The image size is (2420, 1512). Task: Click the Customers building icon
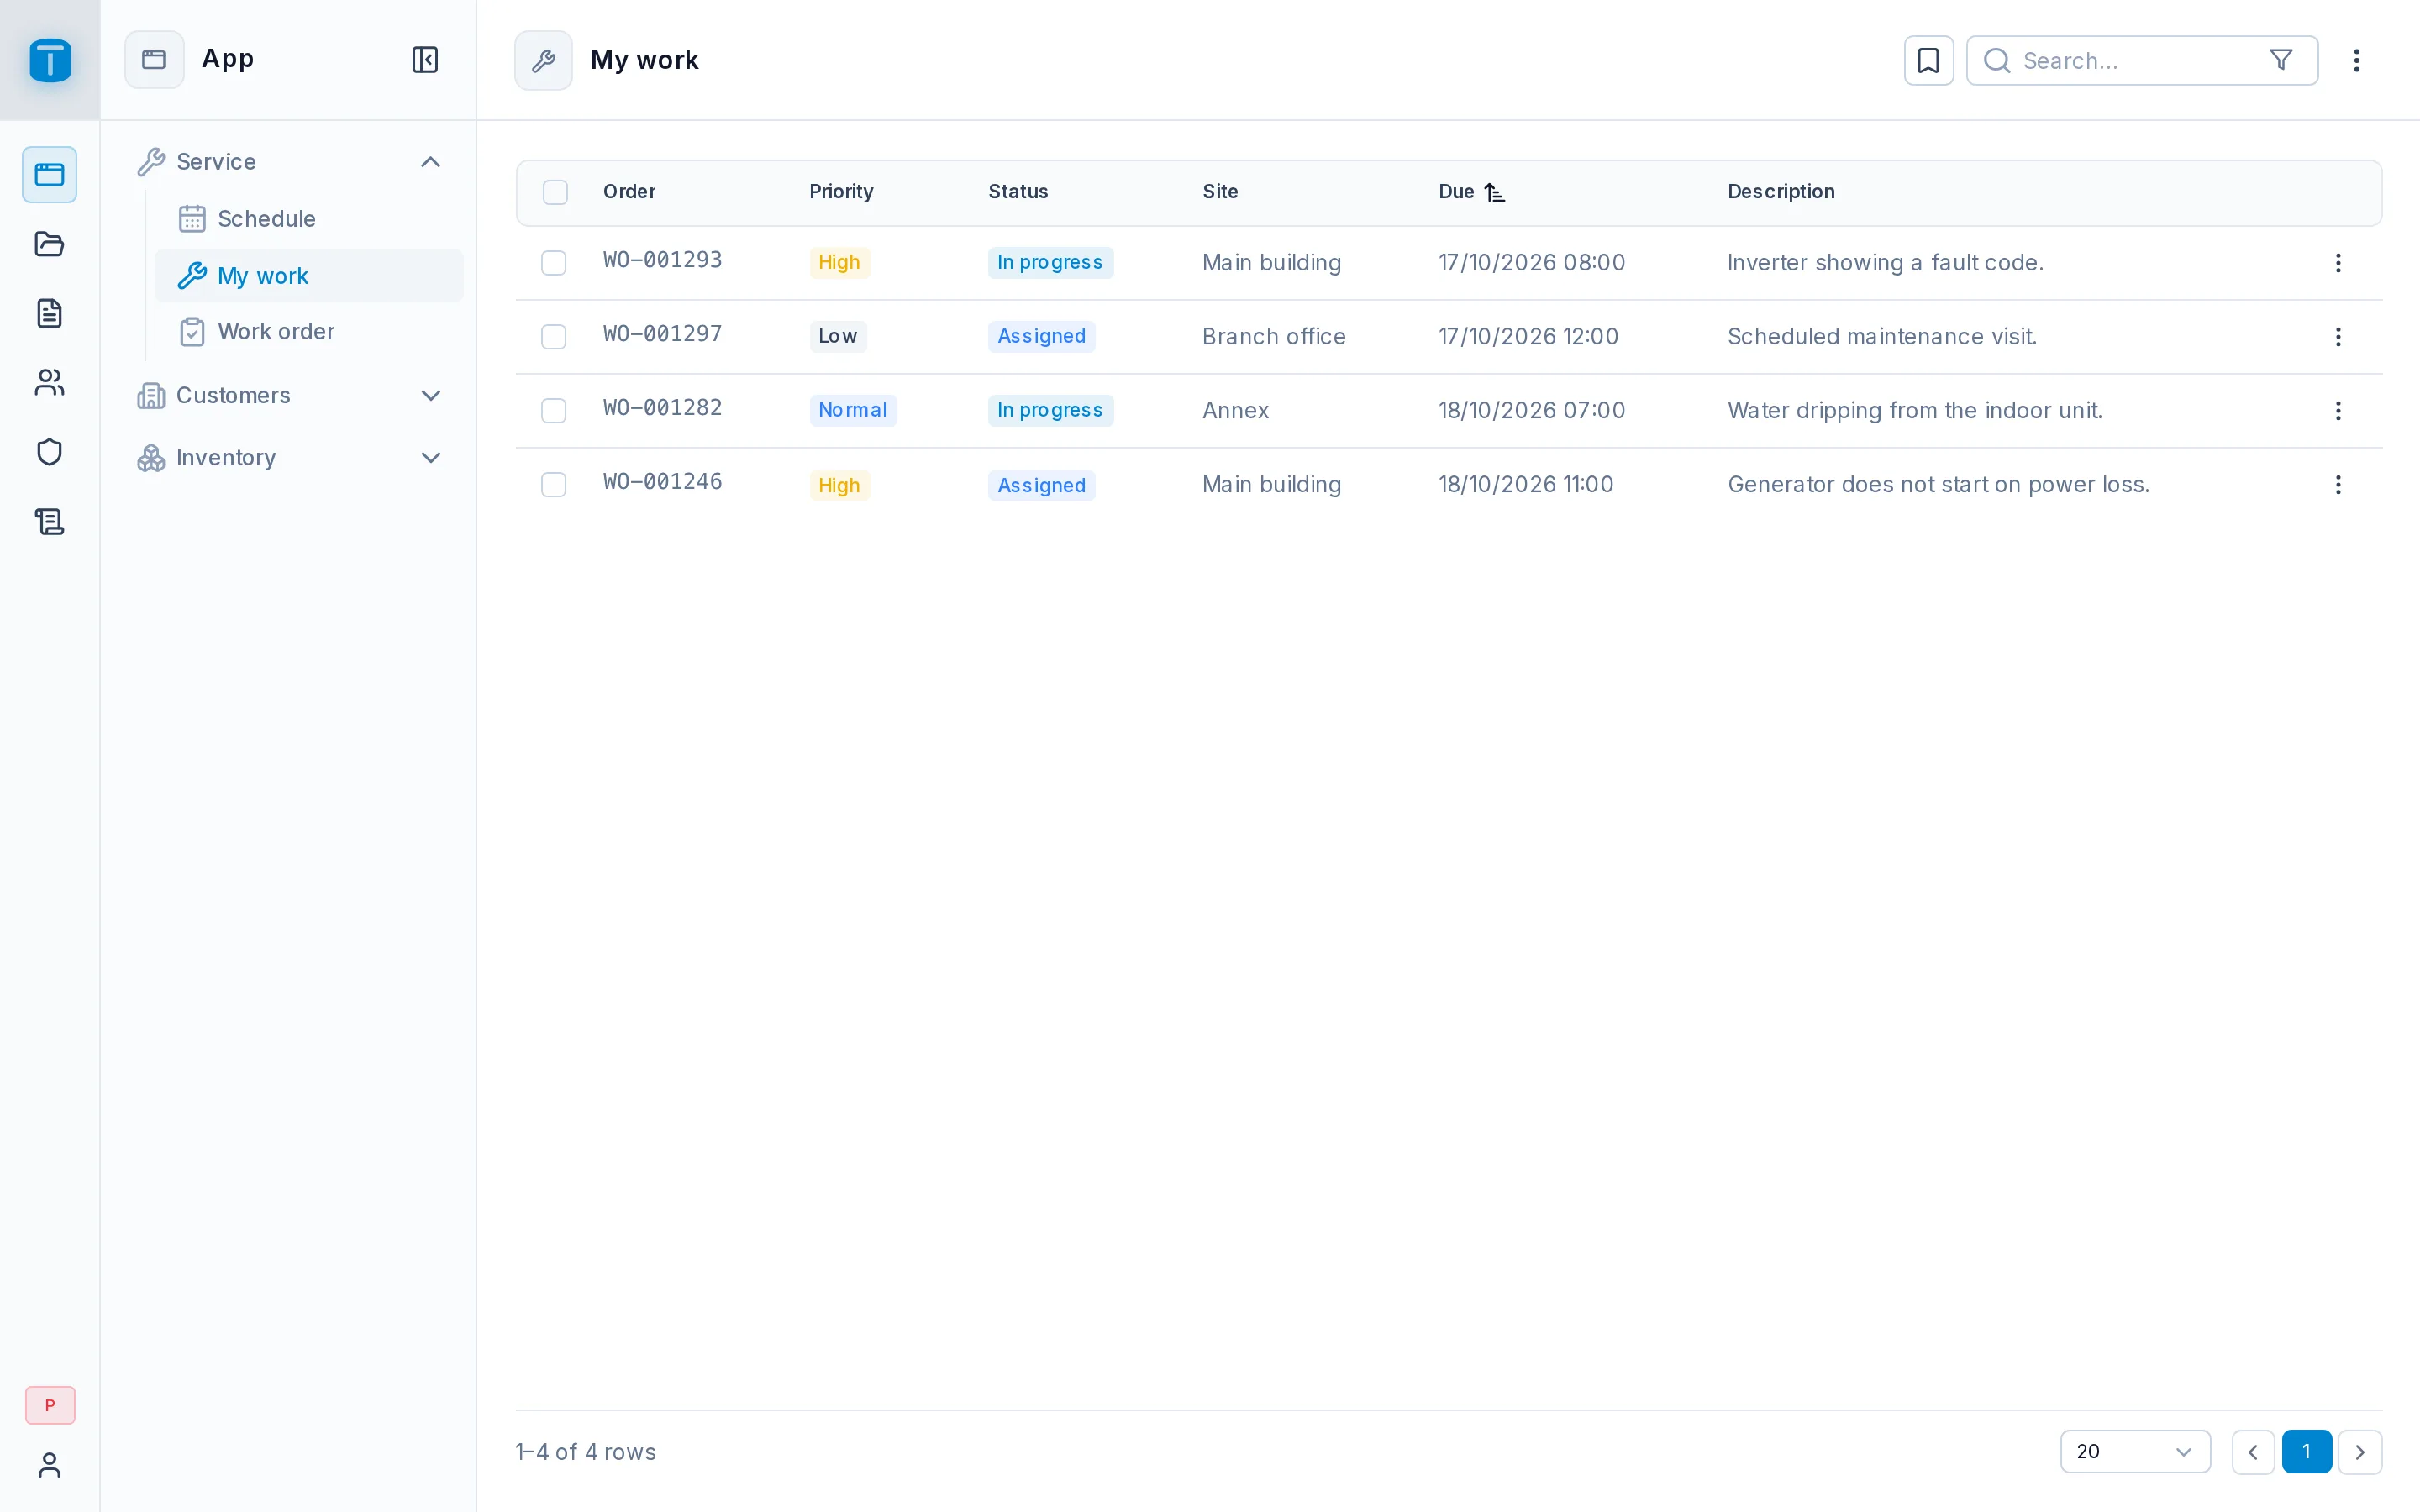coord(151,396)
